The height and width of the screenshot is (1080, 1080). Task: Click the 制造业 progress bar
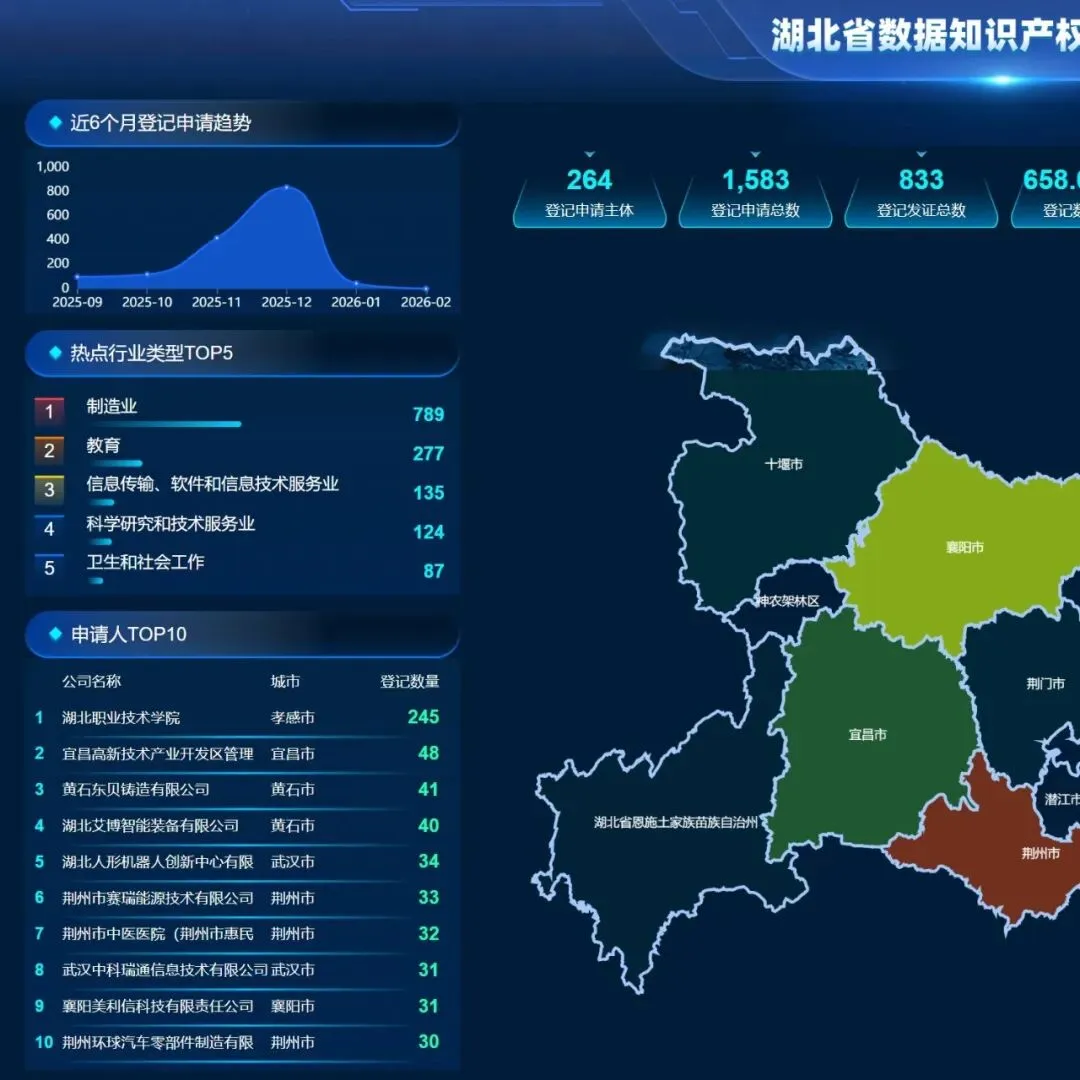click(164, 424)
